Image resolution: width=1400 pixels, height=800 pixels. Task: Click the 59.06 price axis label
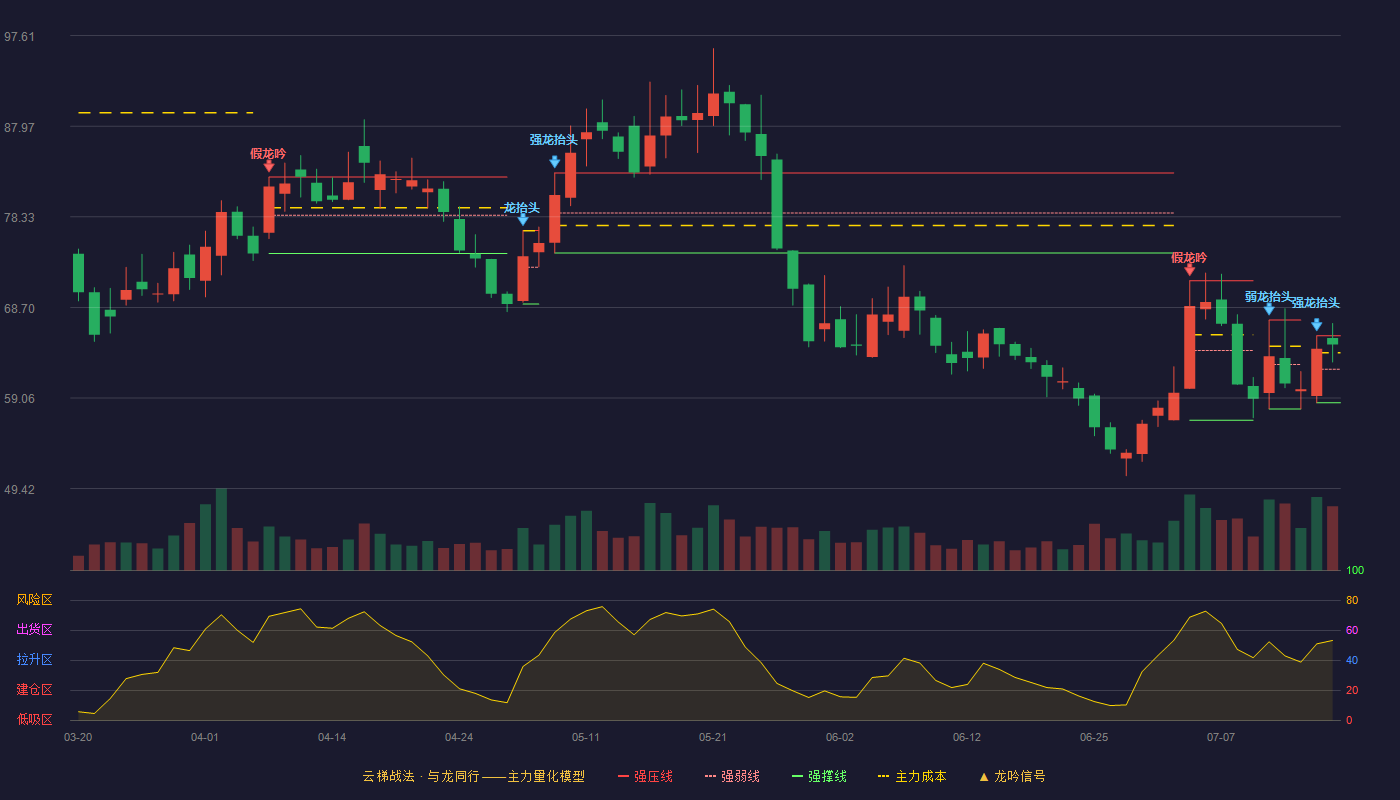[x=19, y=399]
